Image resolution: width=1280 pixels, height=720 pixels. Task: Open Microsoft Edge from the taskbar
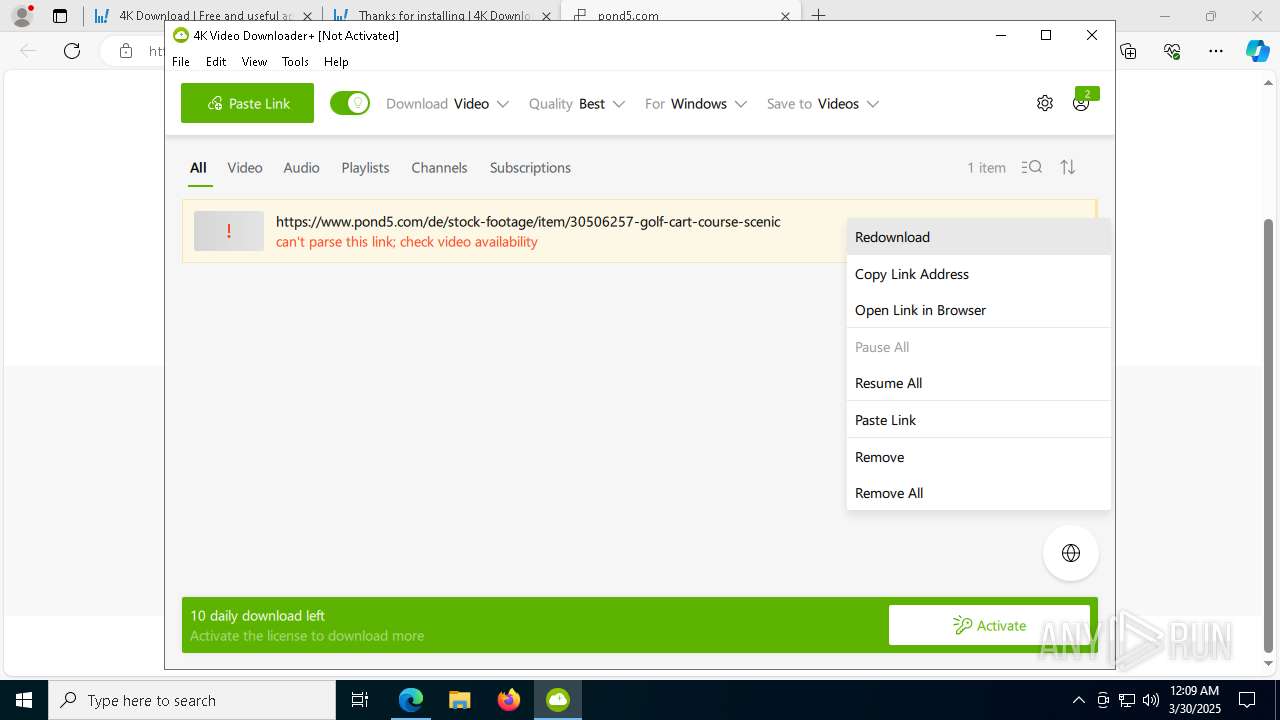click(x=411, y=700)
